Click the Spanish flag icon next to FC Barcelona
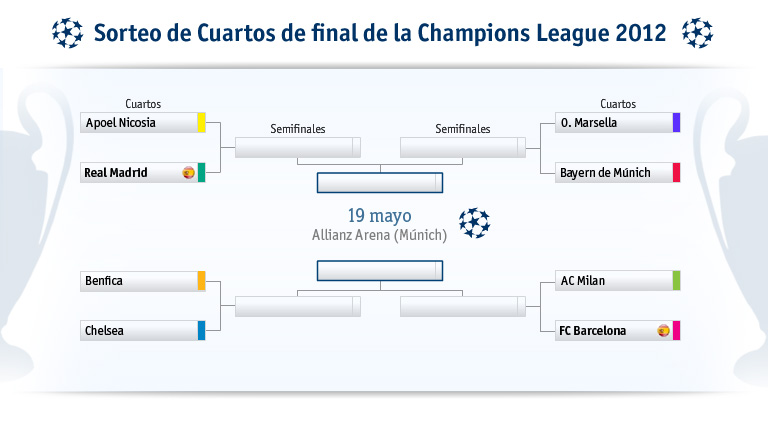The width and height of the screenshot is (768, 432). click(663, 331)
